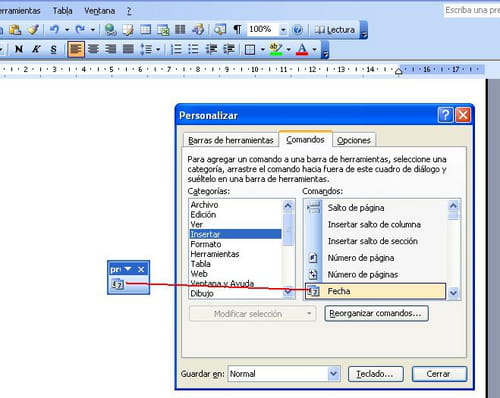Screen dimensions: 500x398
Task: Open the Redo history dropdown arrow
Action: (x=93, y=30)
